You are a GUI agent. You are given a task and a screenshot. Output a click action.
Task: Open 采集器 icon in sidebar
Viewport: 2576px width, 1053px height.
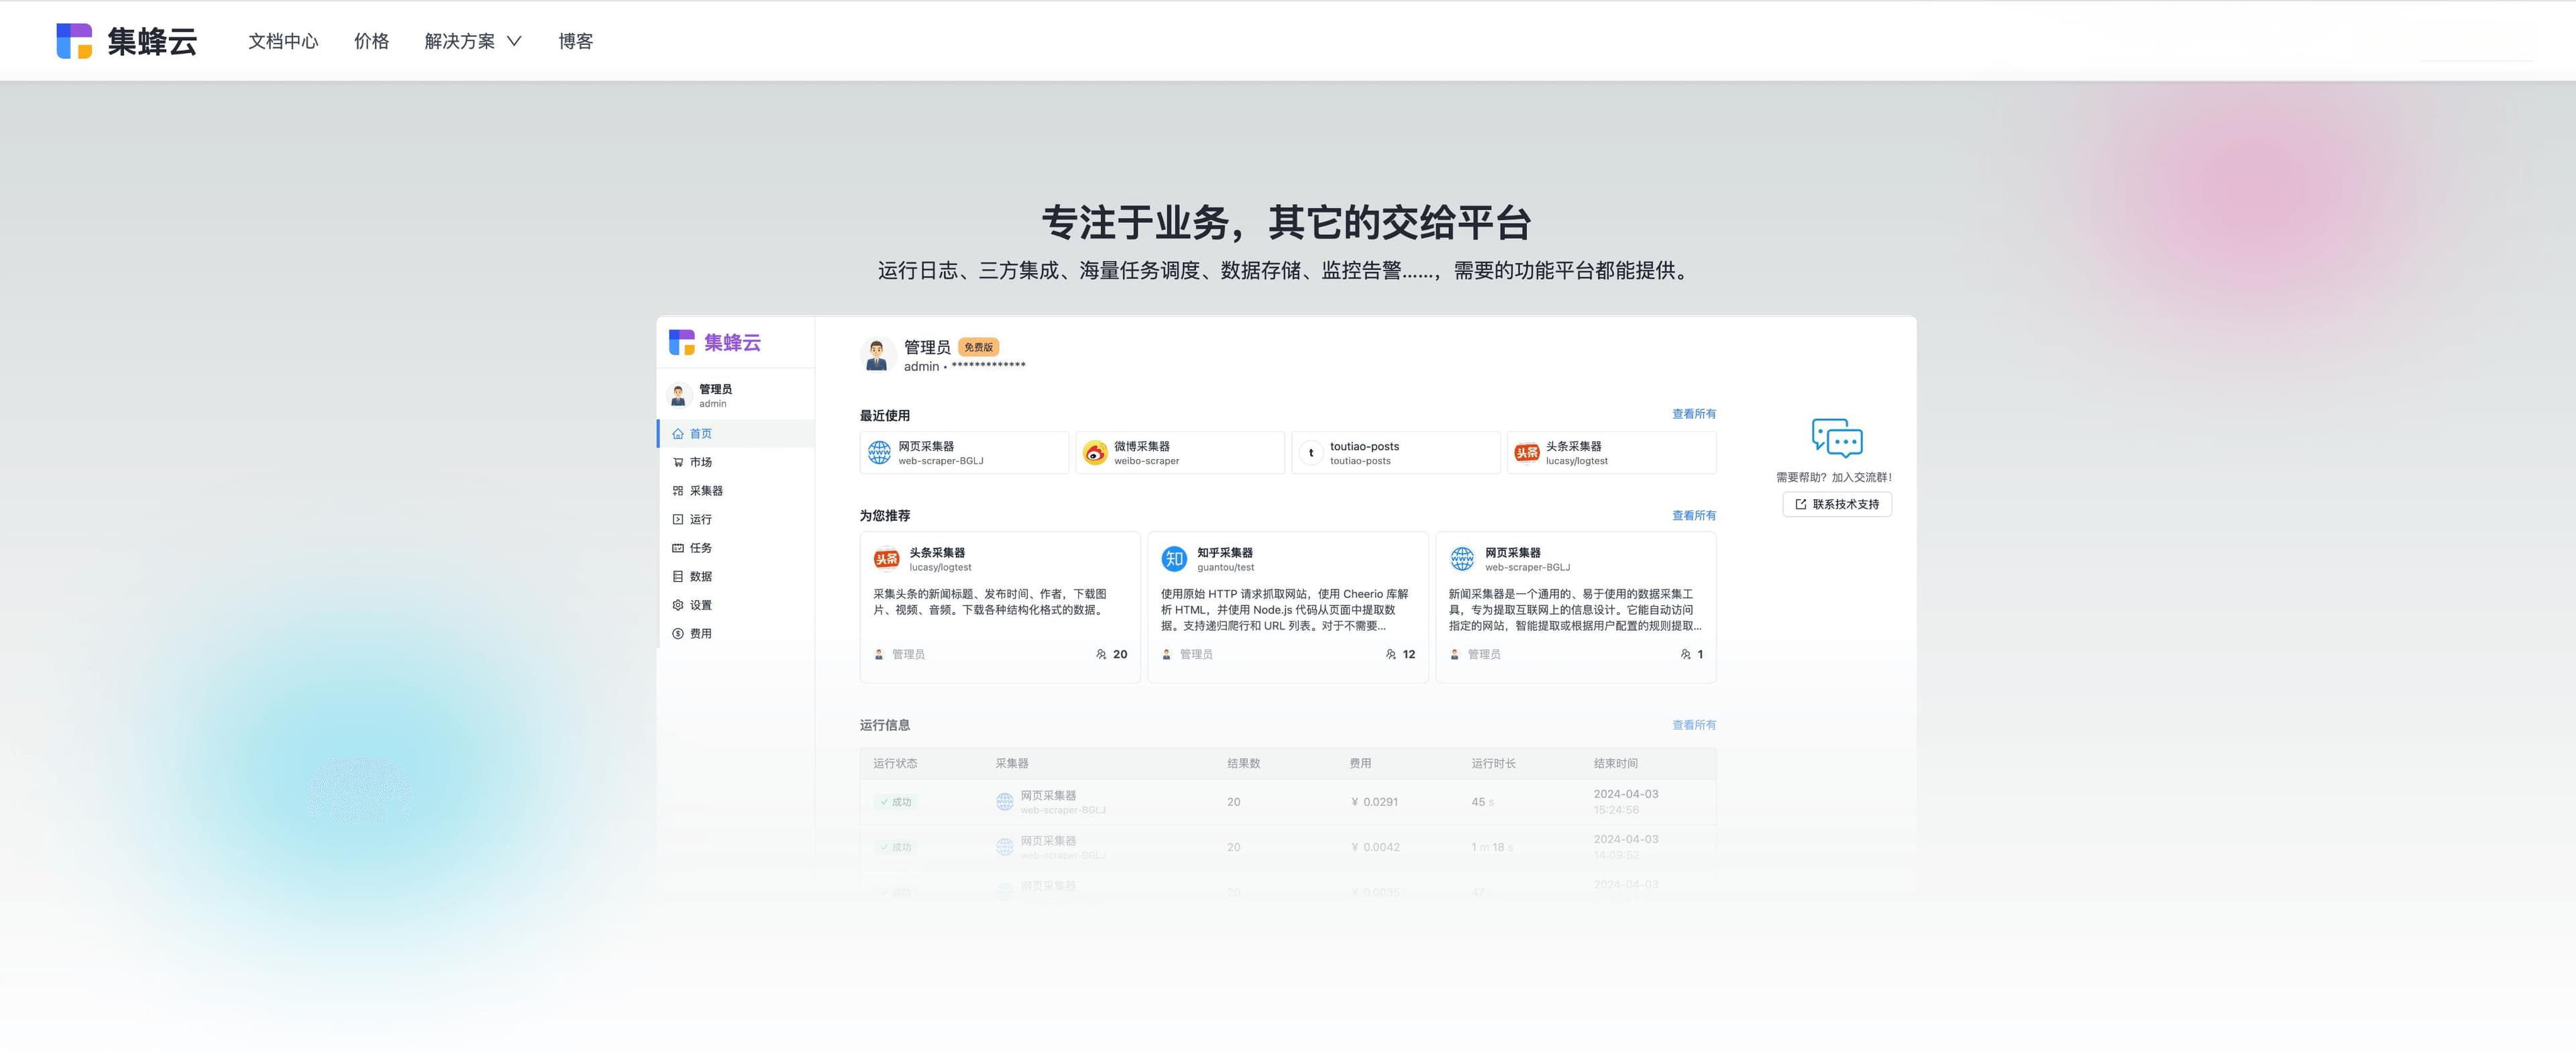click(x=678, y=491)
